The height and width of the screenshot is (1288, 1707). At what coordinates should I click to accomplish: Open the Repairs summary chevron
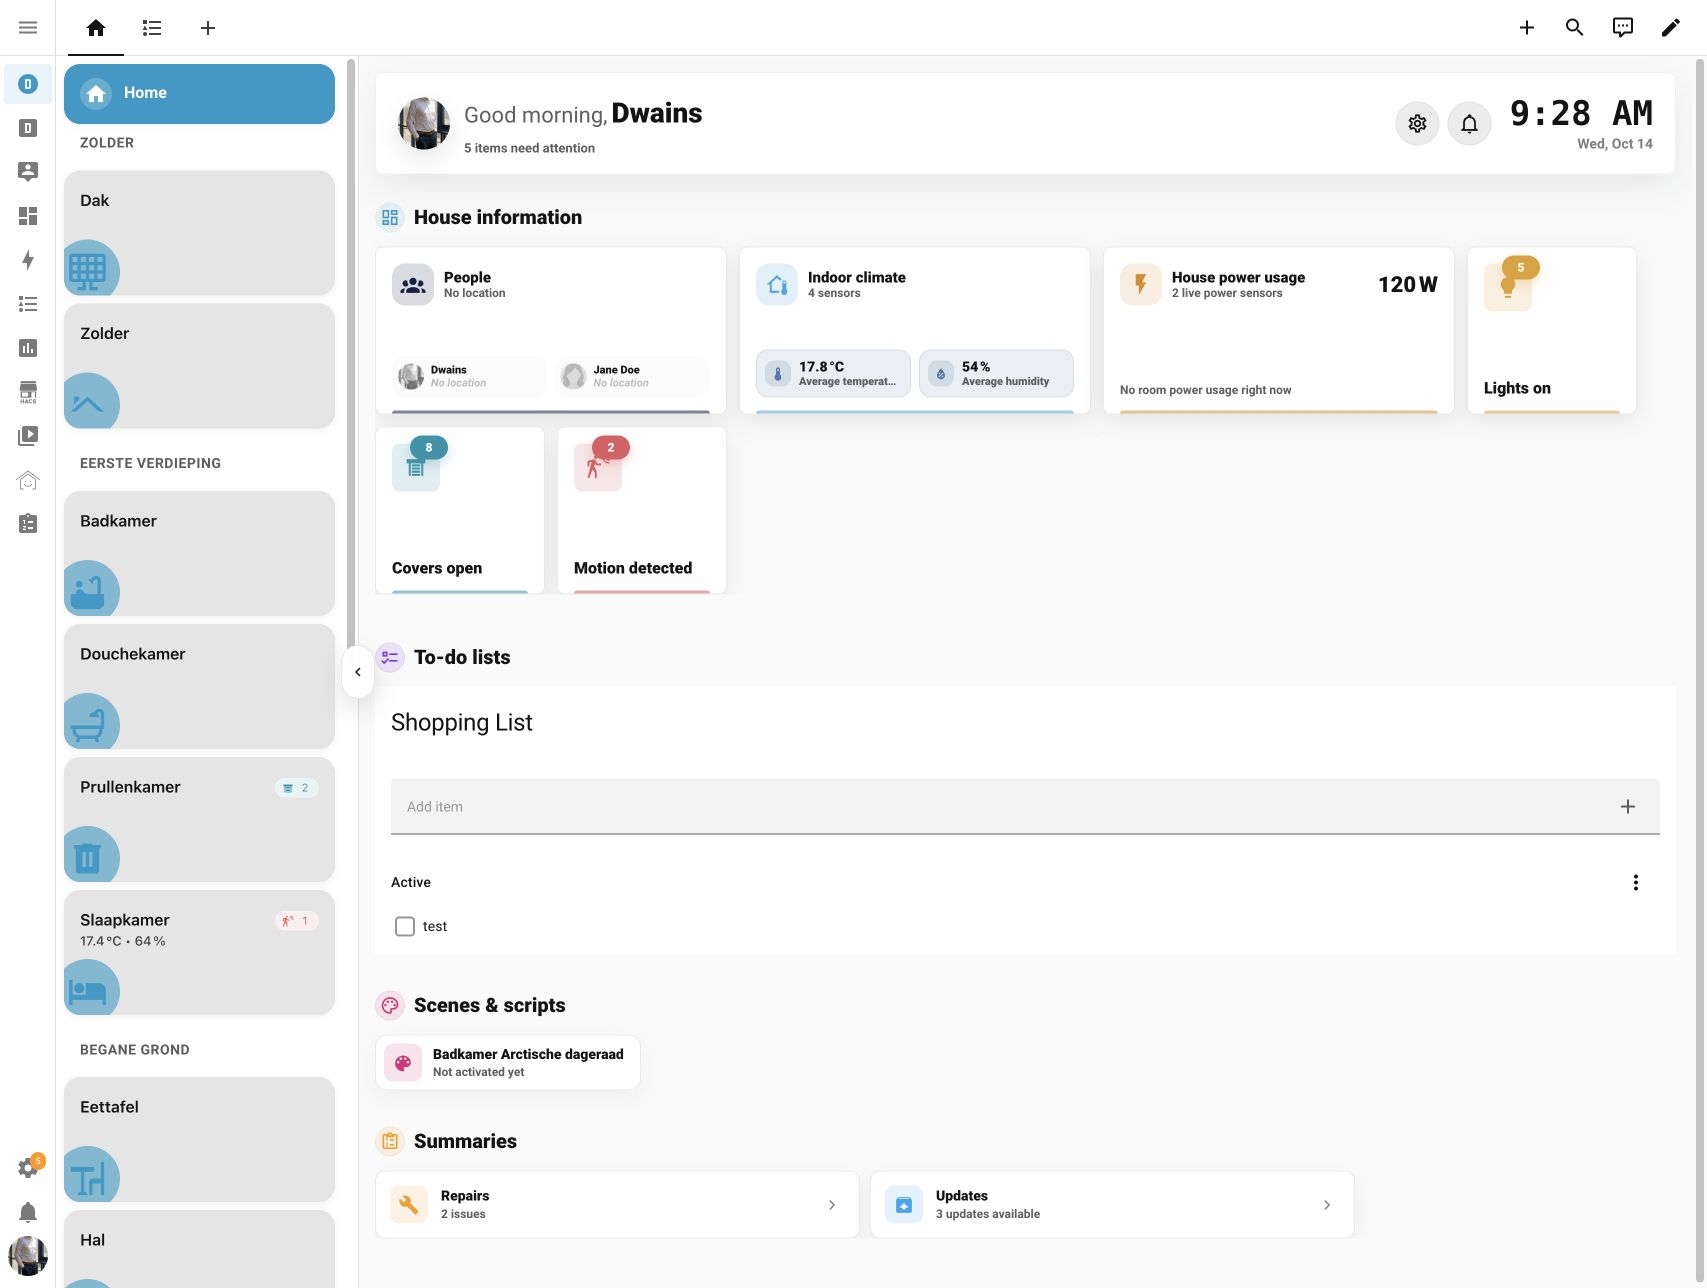(x=832, y=1205)
